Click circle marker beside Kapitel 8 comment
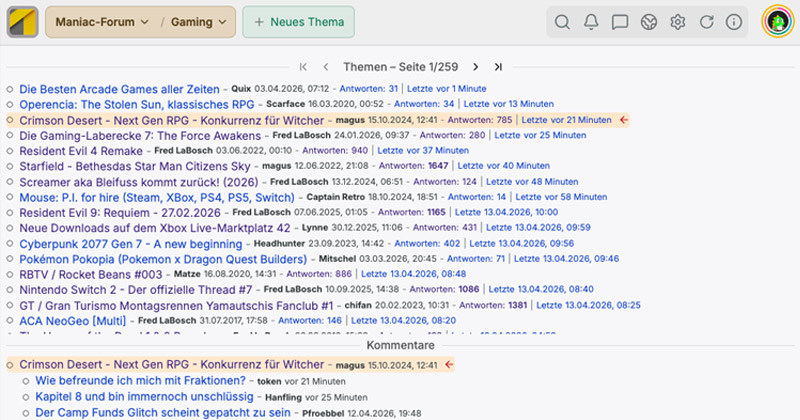 pyautogui.click(x=26, y=397)
